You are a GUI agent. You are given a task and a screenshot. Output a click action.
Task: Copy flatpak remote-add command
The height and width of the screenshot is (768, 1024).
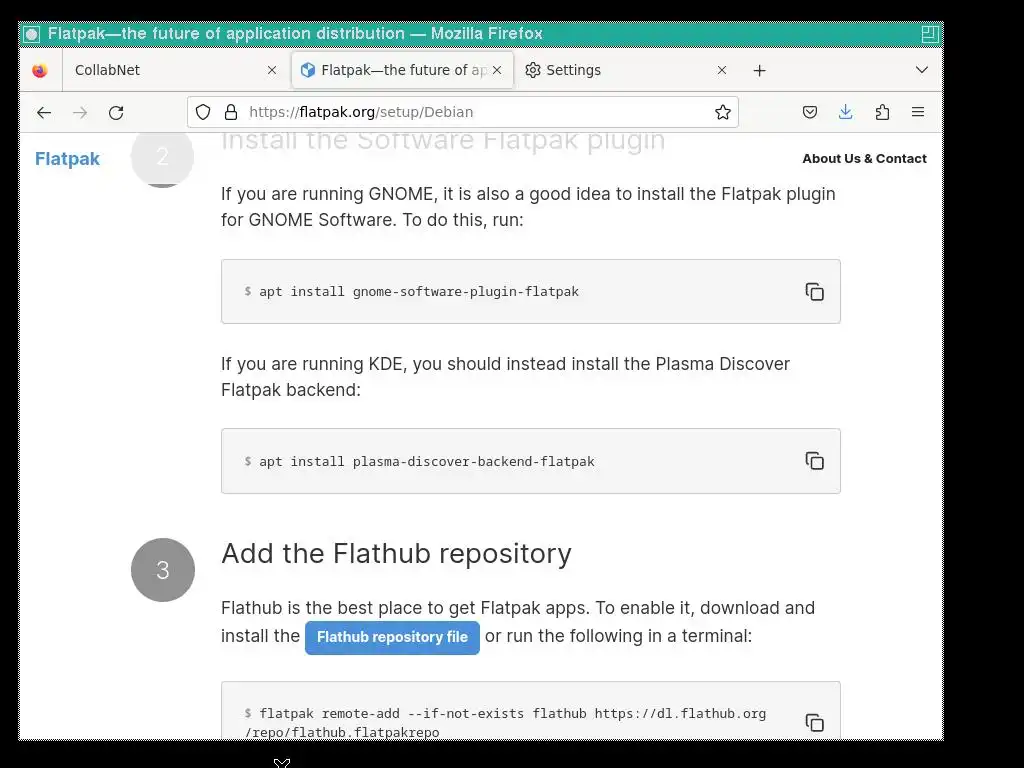(x=814, y=722)
